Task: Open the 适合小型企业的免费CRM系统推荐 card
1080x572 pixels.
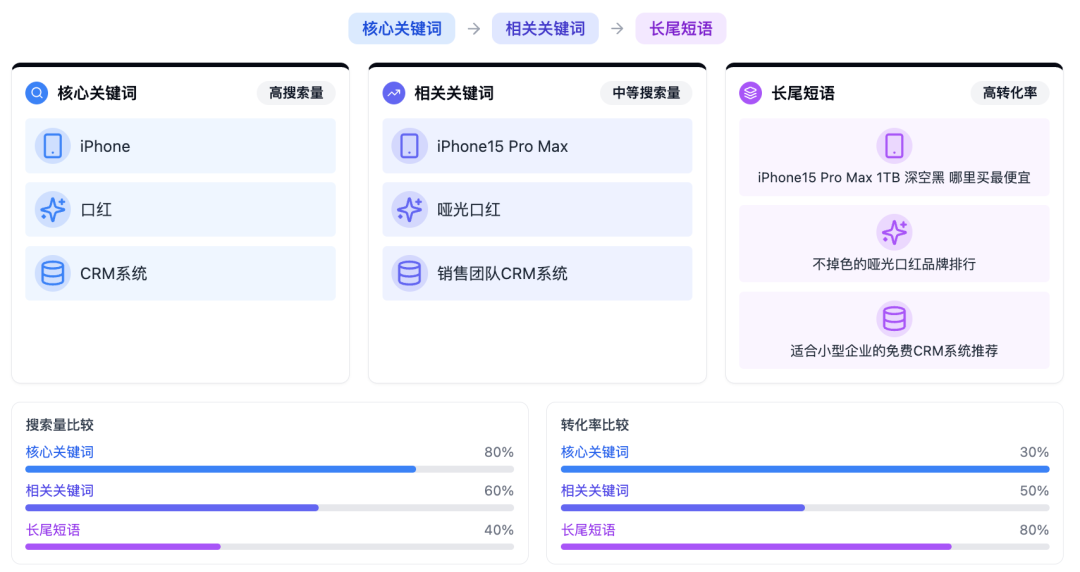Action: [894, 330]
